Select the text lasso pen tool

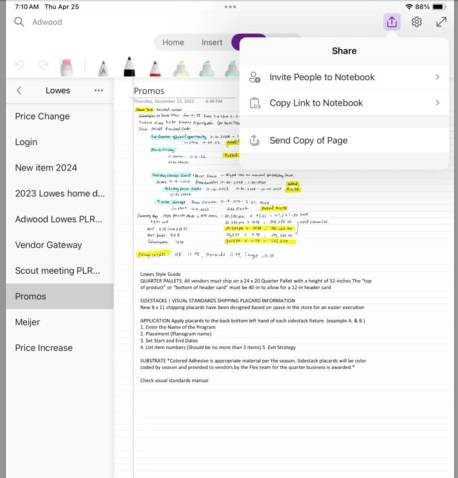coord(103,68)
